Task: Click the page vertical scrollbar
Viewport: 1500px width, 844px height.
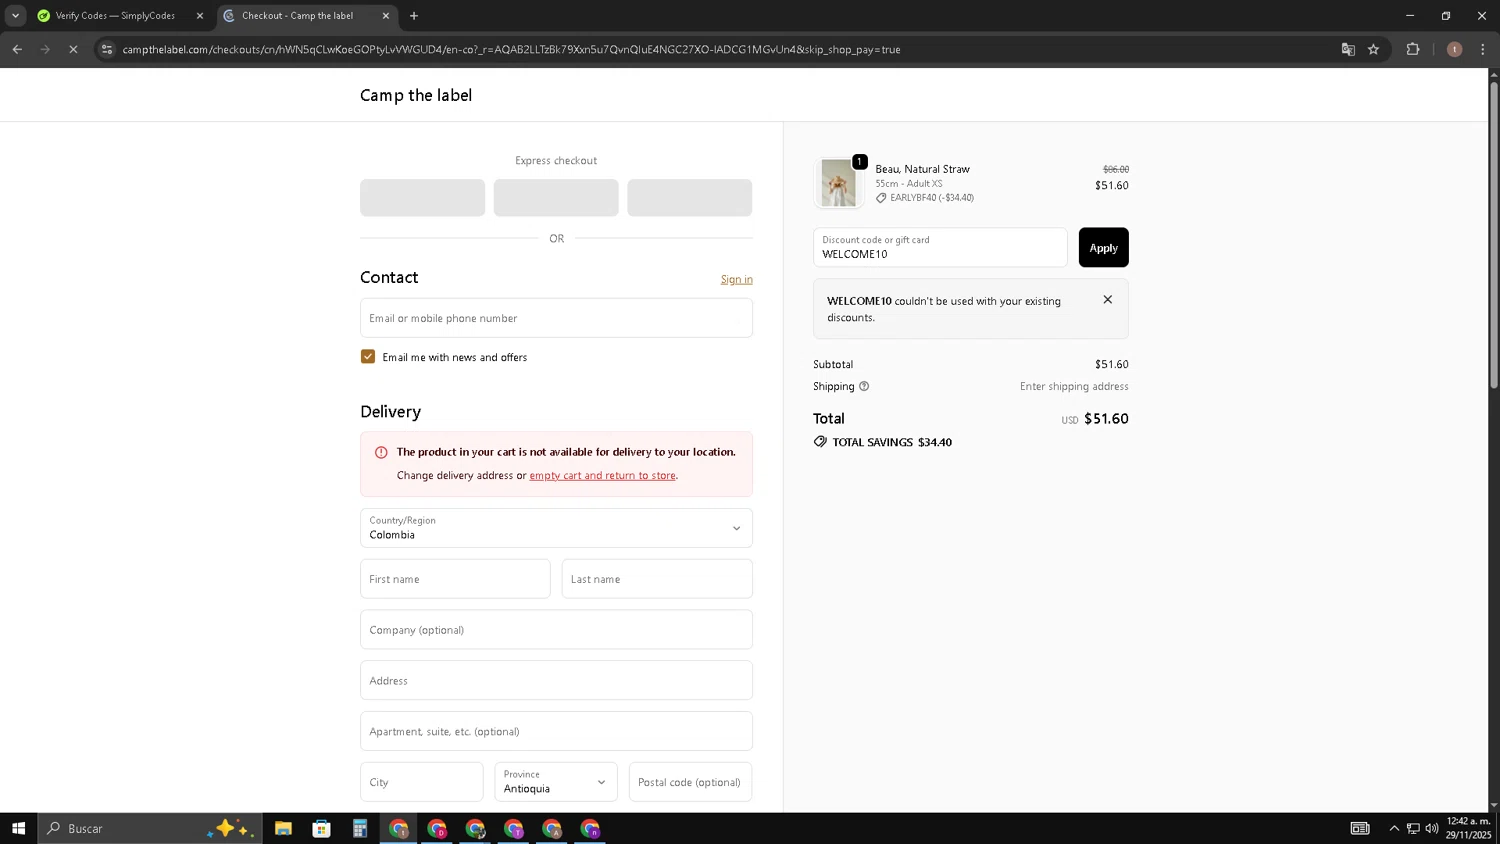Action: (1494, 234)
